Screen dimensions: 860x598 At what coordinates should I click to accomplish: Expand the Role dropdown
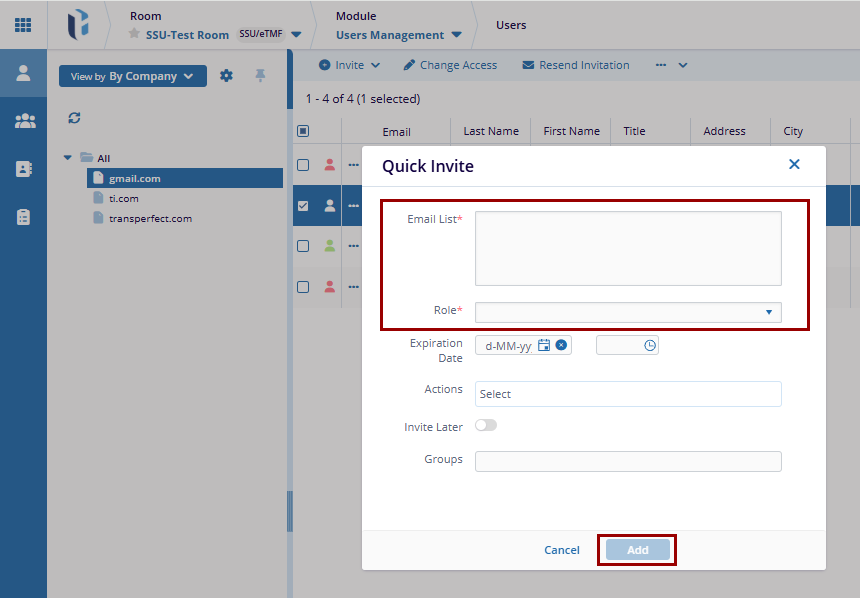pos(768,312)
